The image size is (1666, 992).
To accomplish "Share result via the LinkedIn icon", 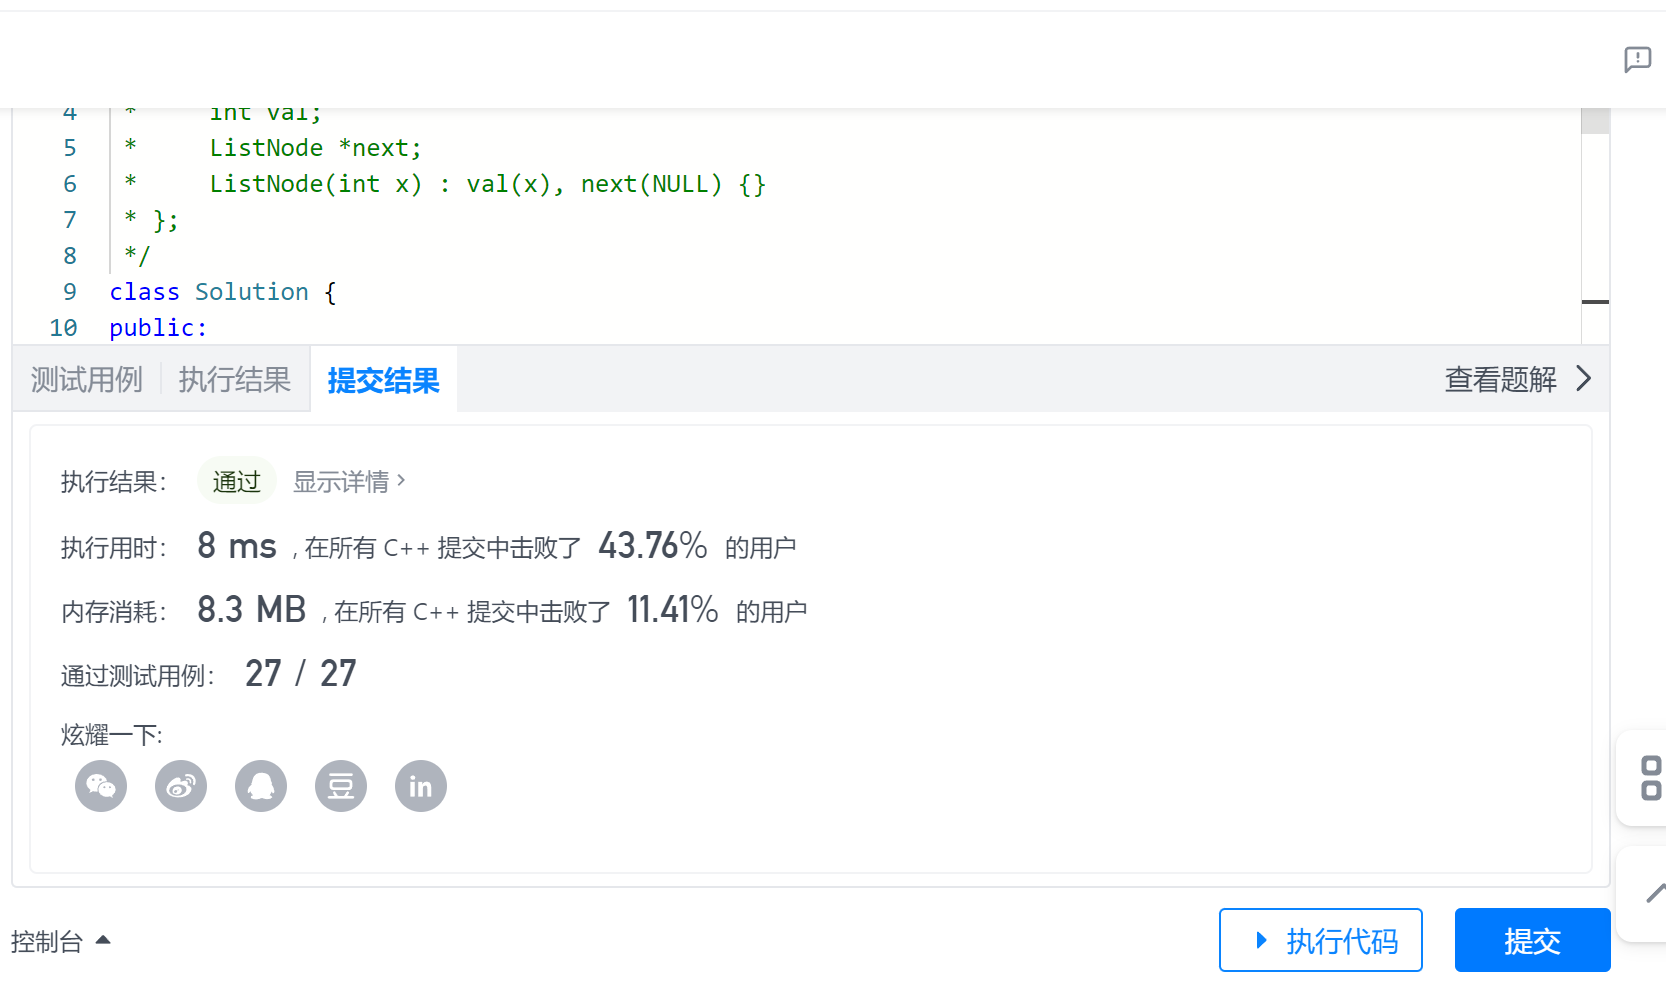I will click(420, 786).
